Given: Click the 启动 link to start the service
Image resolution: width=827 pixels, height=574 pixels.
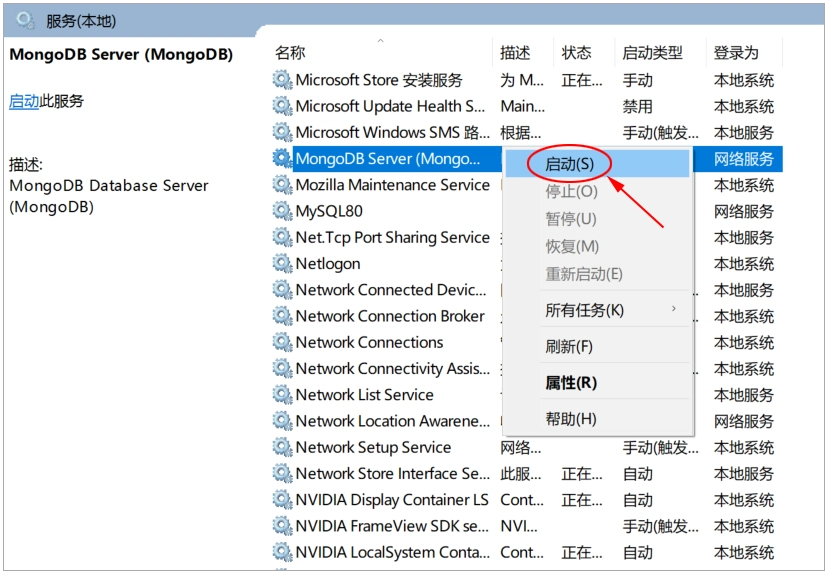Looking at the screenshot, I should coord(24,101).
